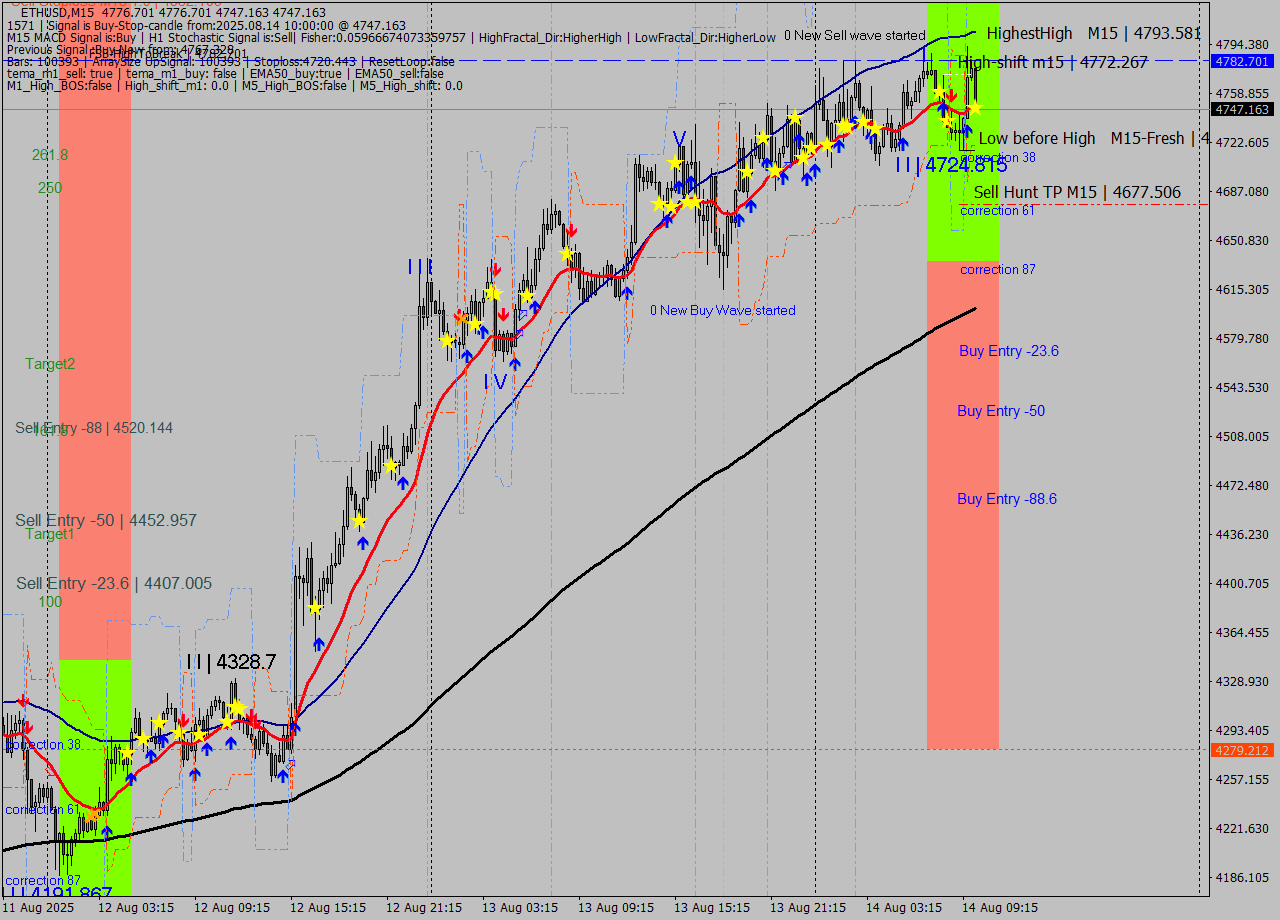Click the orange 4279.212 price tag
Screen dimensions: 1280x920
[x=1241, y=750]
